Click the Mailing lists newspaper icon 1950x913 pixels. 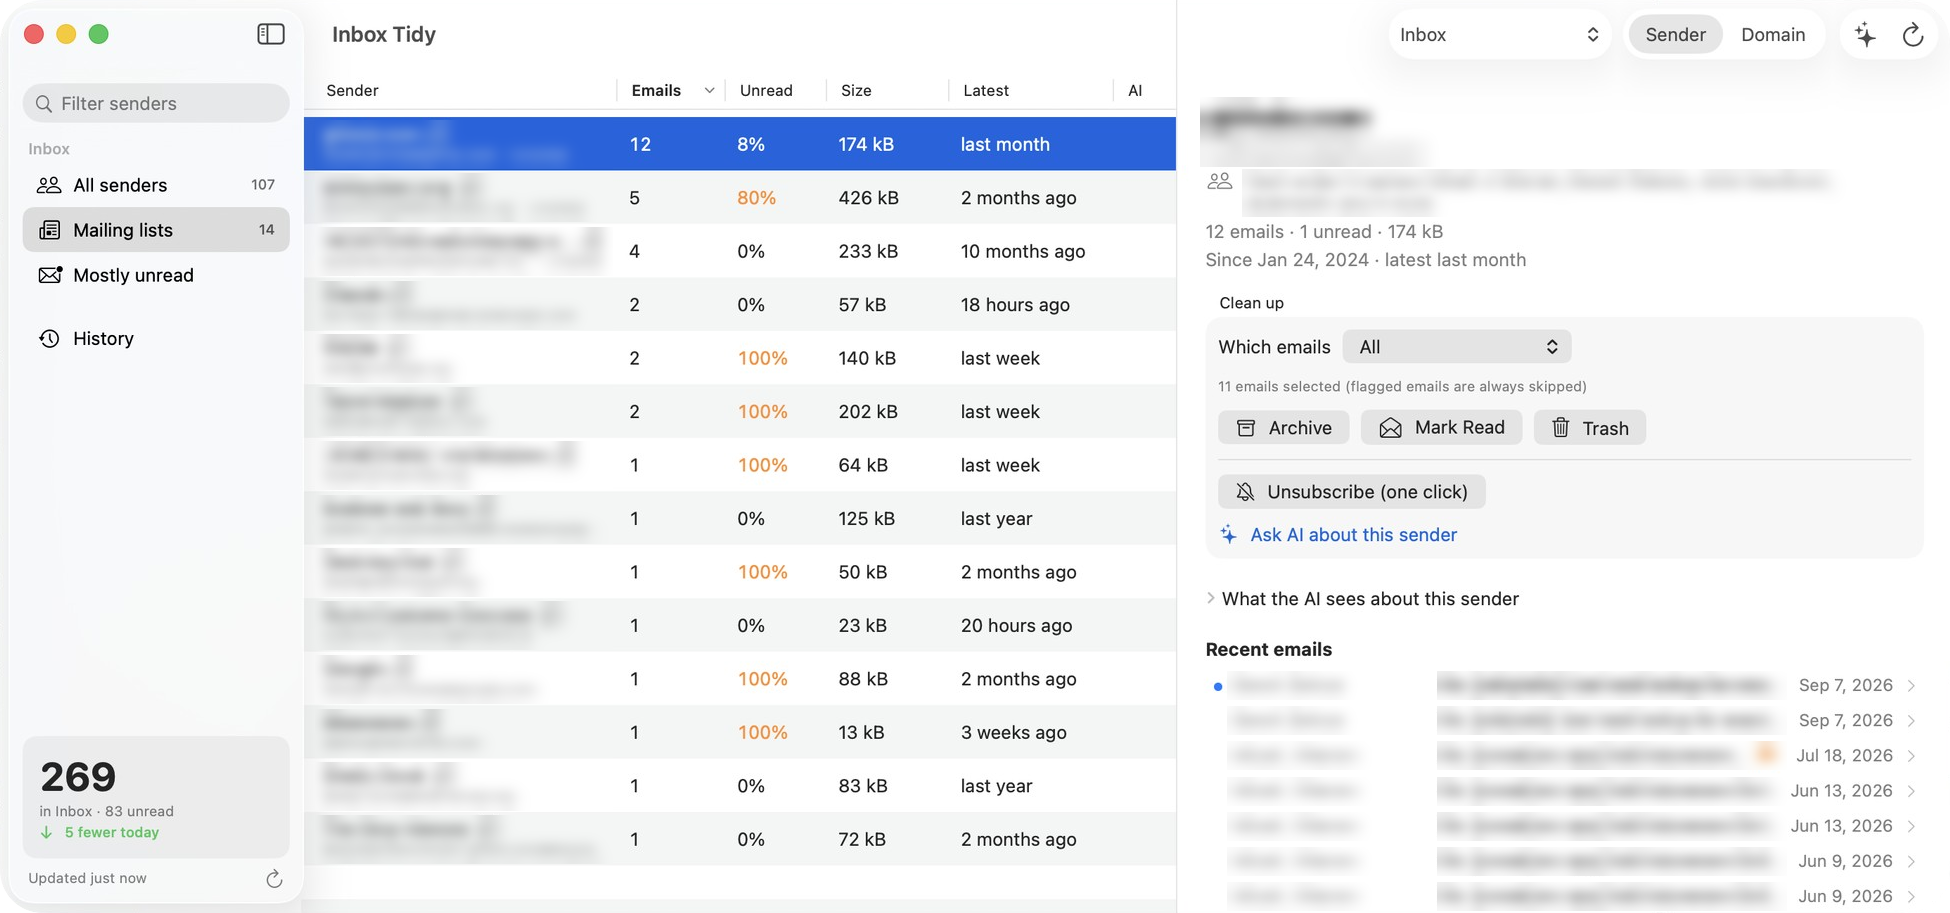tap(49, 230)
